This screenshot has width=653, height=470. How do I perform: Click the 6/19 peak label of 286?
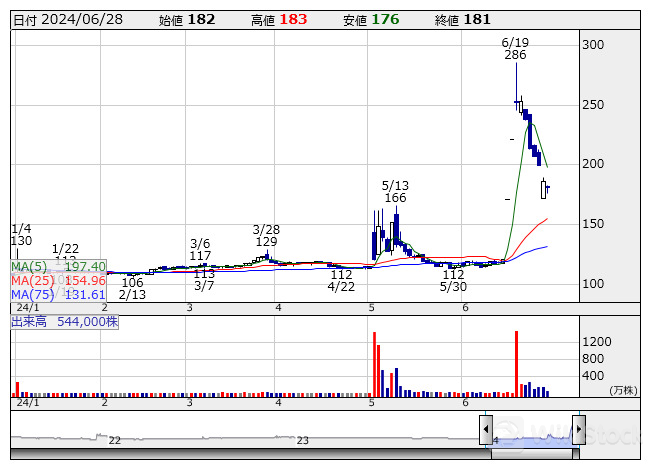tap(515, 49)
